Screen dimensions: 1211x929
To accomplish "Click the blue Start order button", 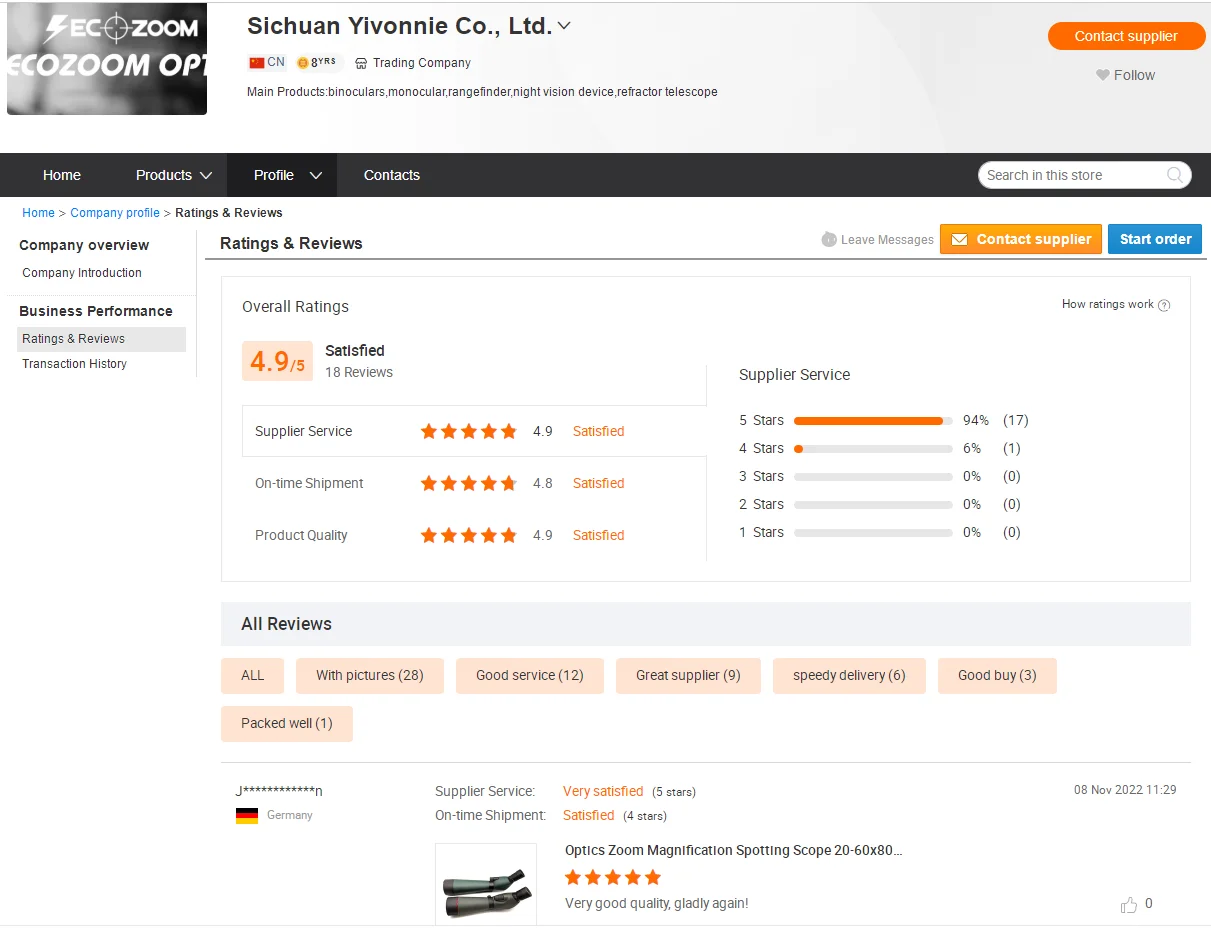I will tap(1155, 239).
